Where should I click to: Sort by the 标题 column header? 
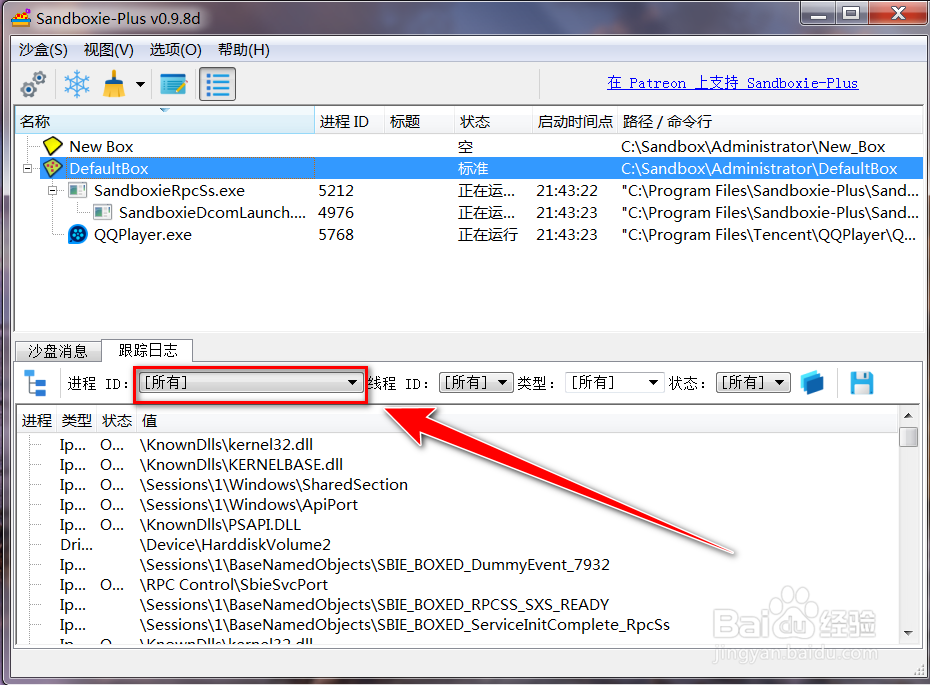[x=419, y=122]
